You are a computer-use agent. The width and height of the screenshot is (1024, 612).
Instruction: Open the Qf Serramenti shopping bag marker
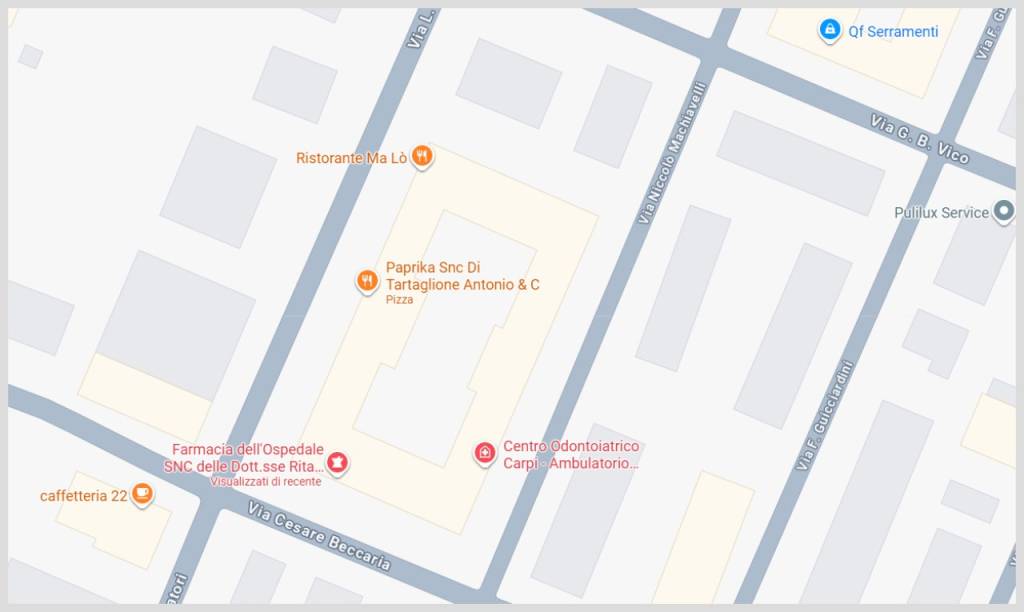pos(829,30)
